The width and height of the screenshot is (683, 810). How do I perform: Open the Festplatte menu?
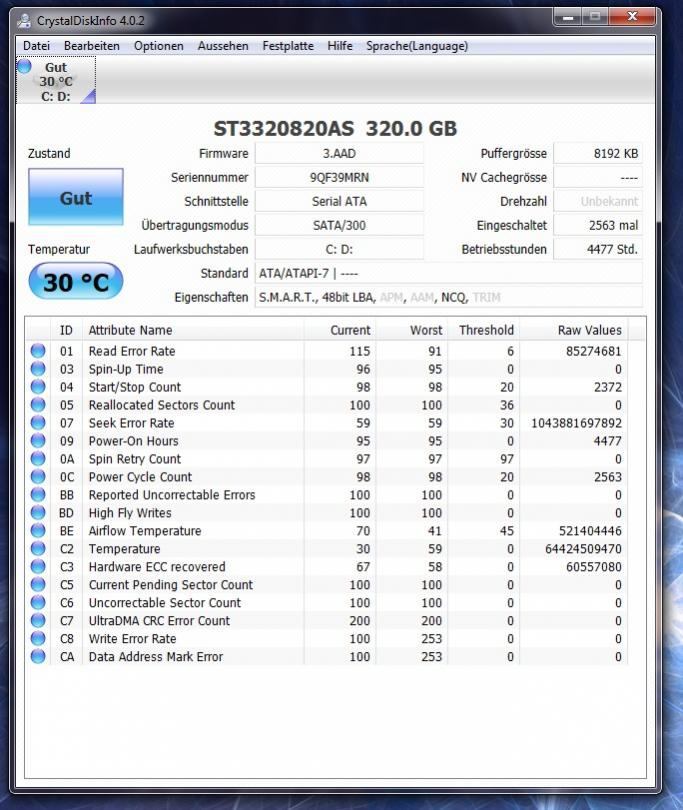pos(288,46)
